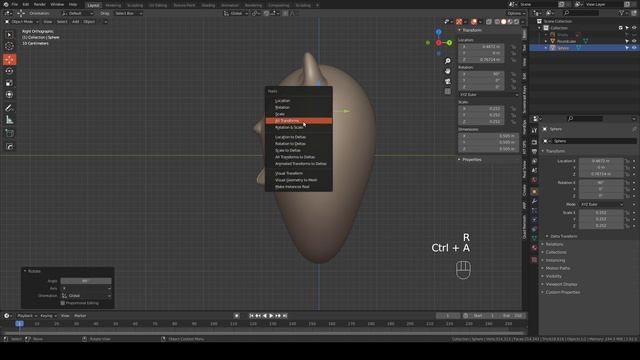640x360 pixels.
Task: Choose All Transforms in Apply menu
Action: [x=298, y=121]
